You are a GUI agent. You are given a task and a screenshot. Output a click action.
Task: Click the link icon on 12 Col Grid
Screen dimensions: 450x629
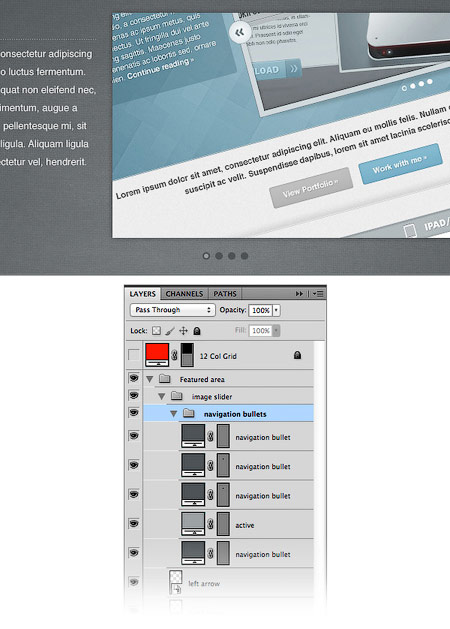pos(174,355)
